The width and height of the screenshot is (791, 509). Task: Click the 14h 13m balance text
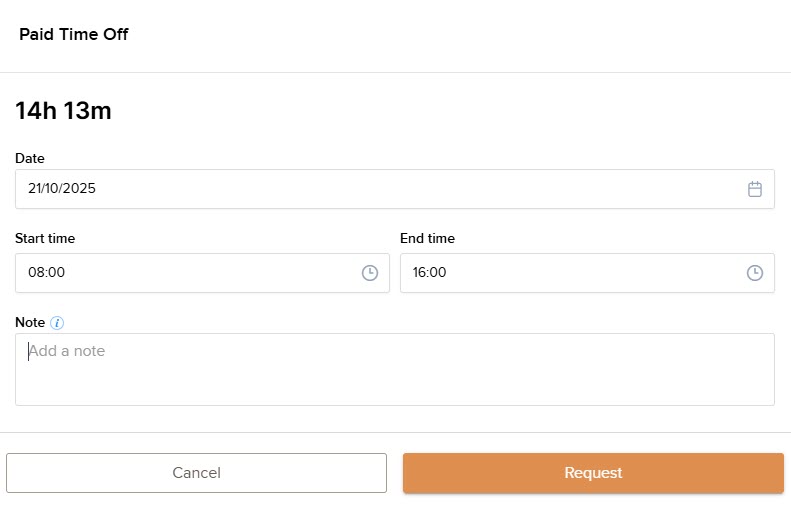click(x=63, y=111)
